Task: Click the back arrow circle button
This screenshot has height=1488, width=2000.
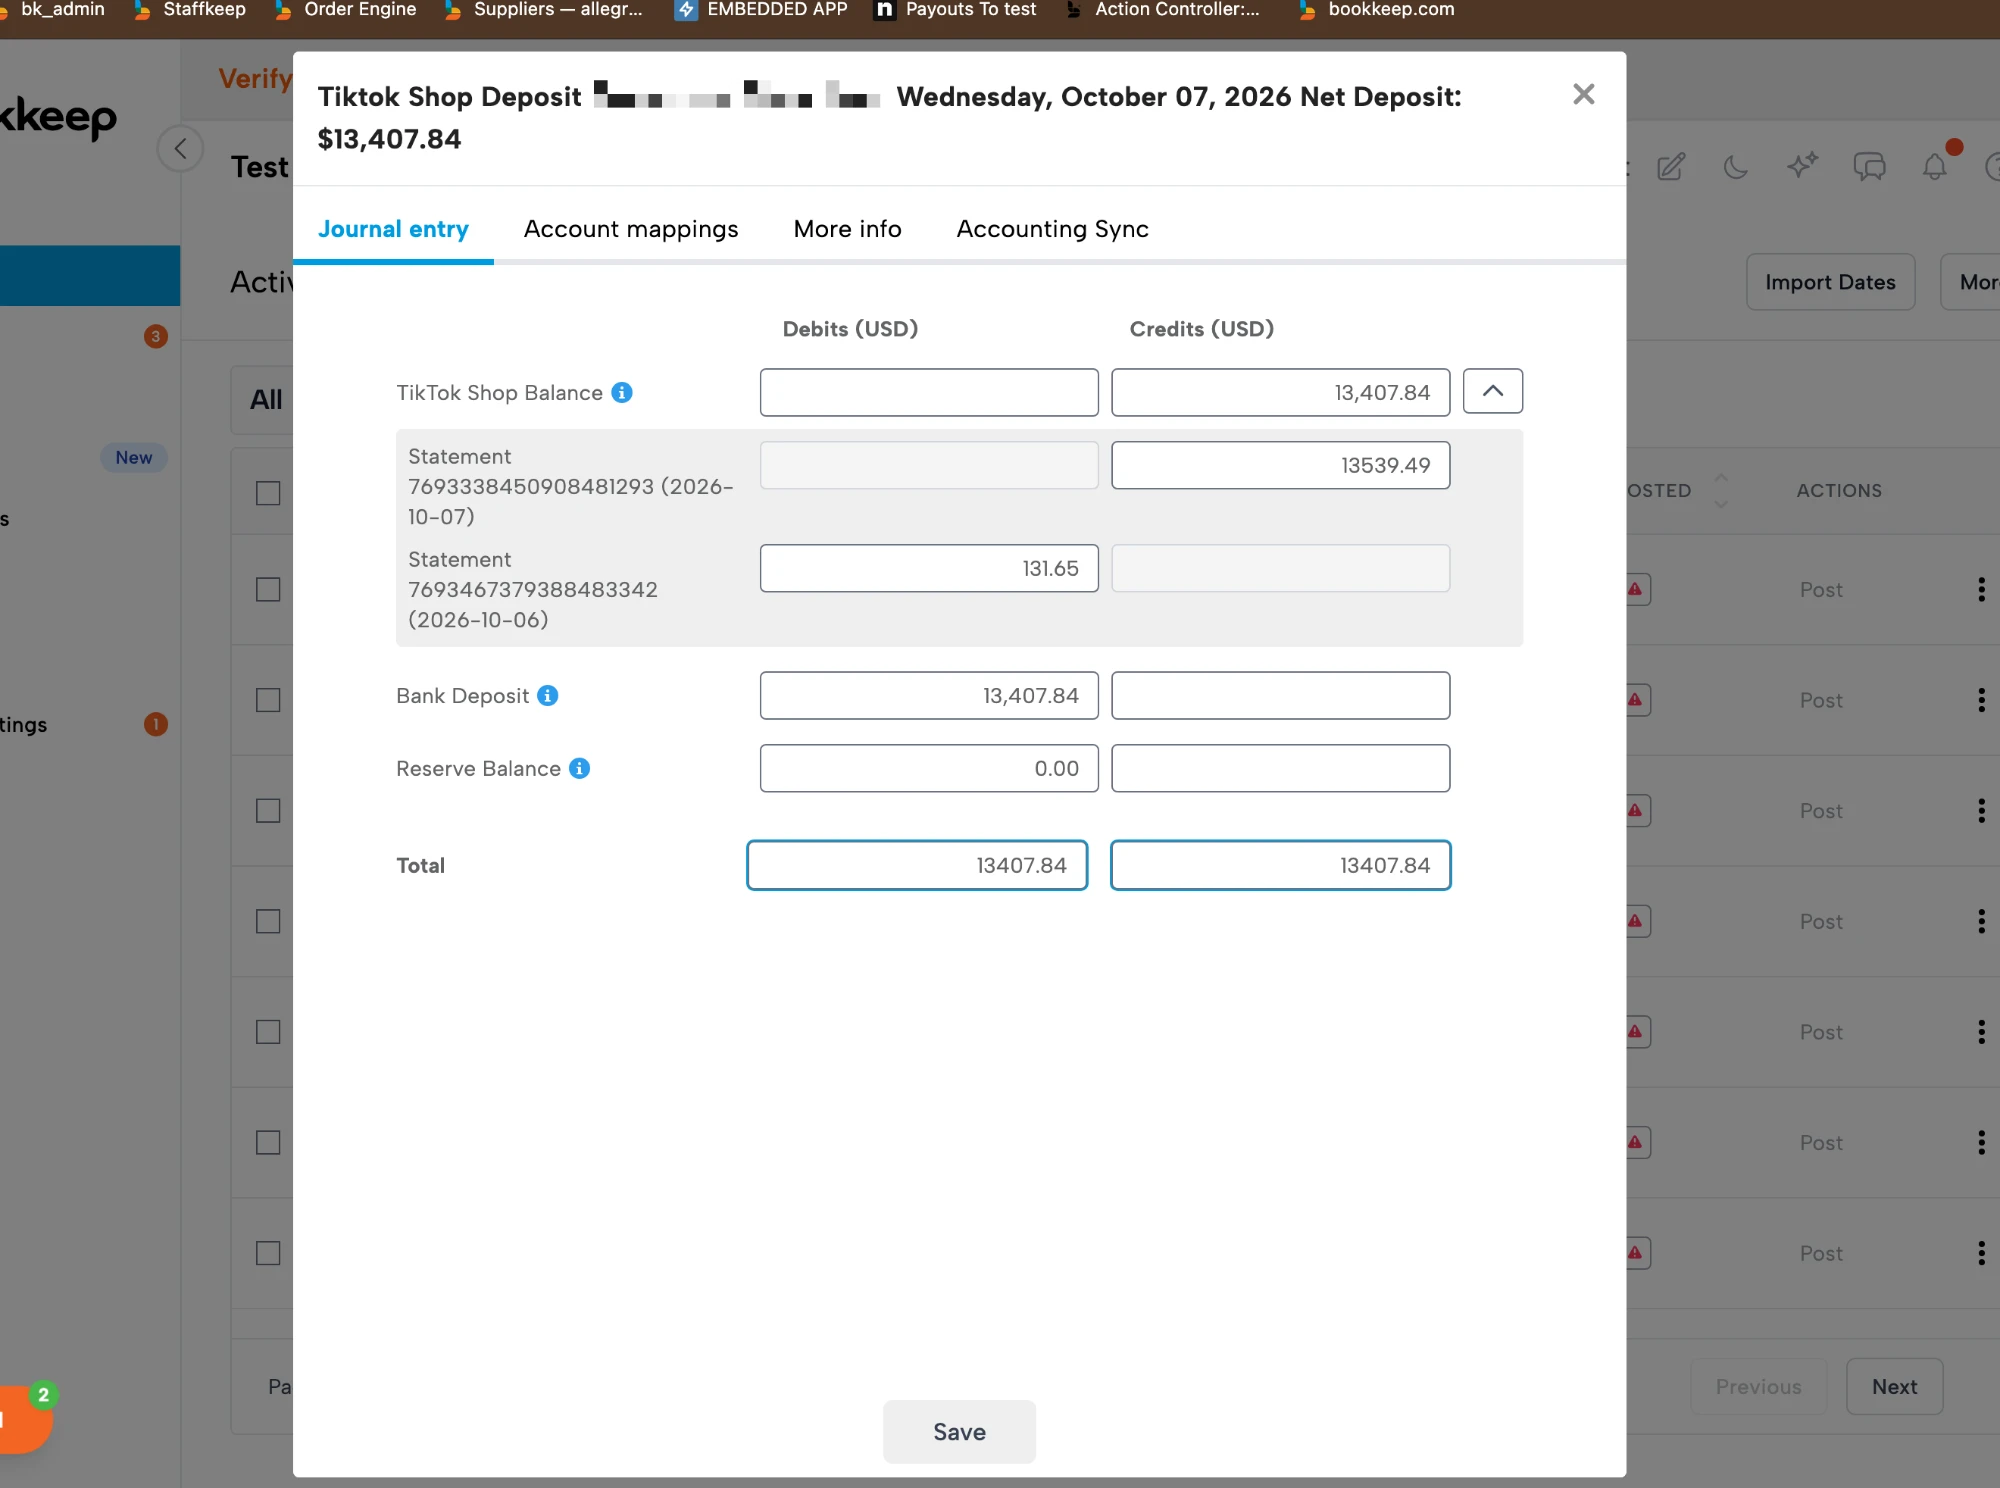Action: click(x=181, y=150)
